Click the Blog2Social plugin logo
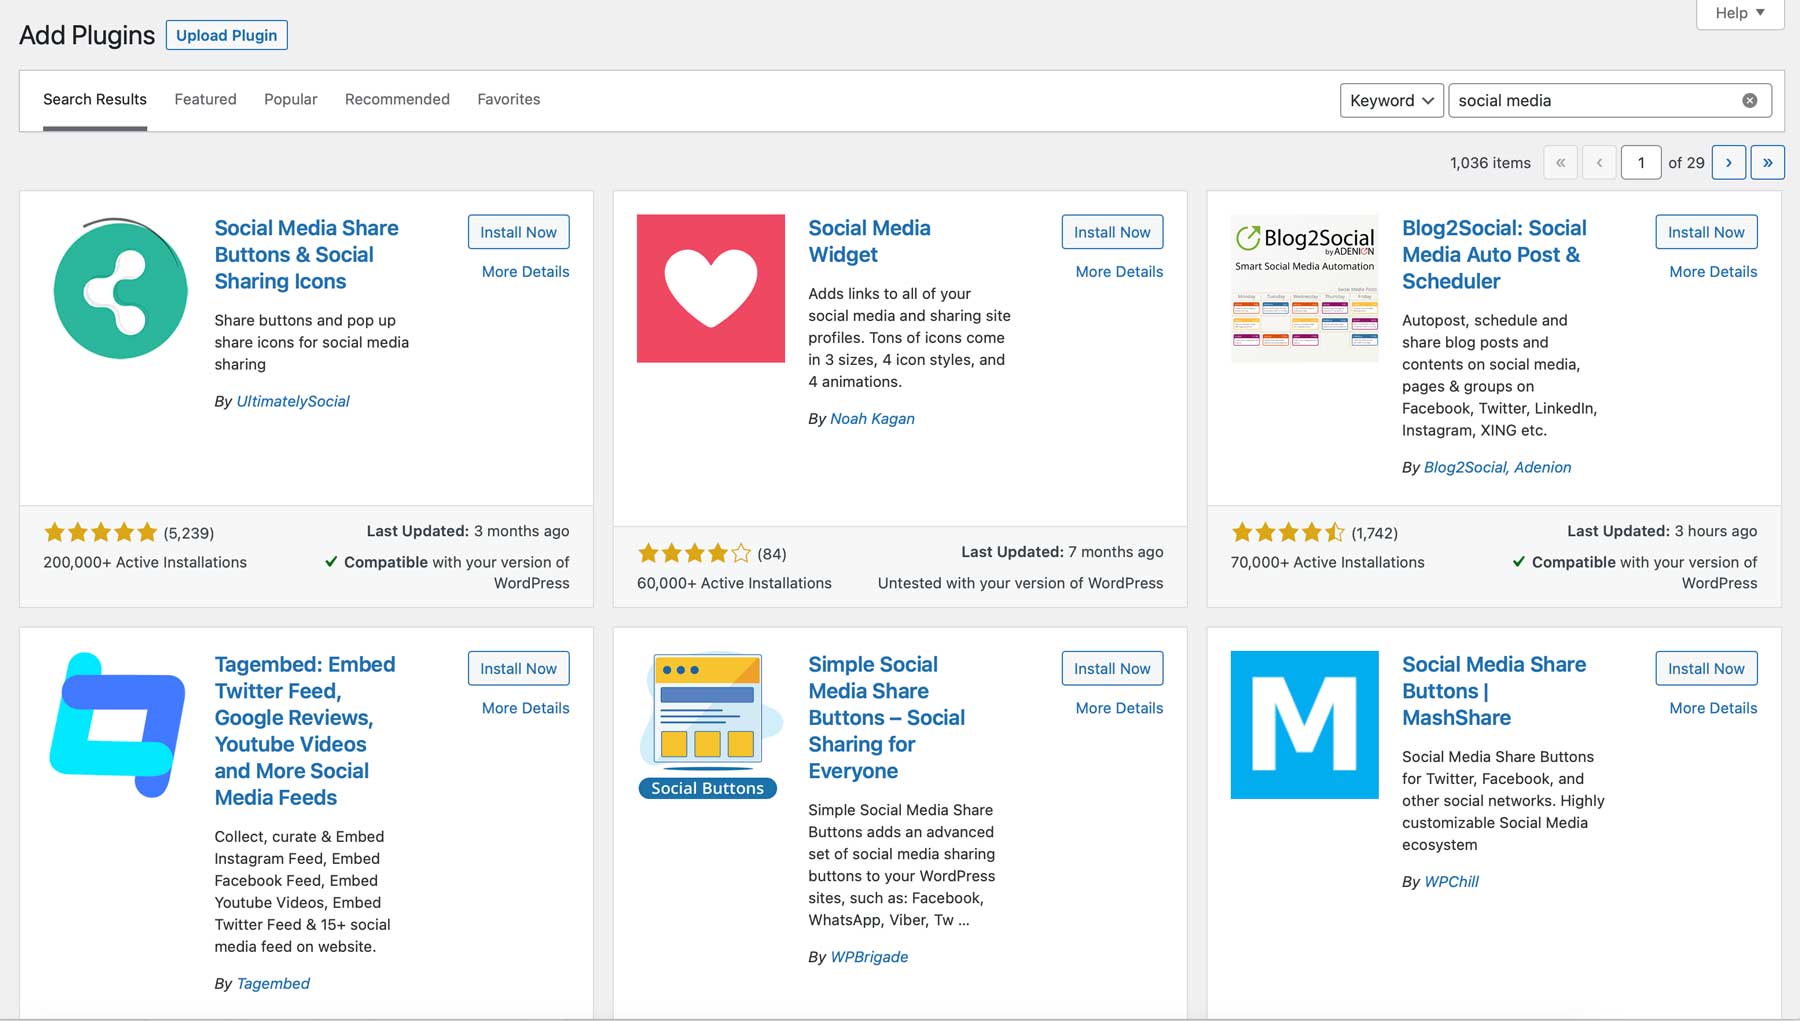The image size is (1800, 1021). click(x=1304, y=288)
